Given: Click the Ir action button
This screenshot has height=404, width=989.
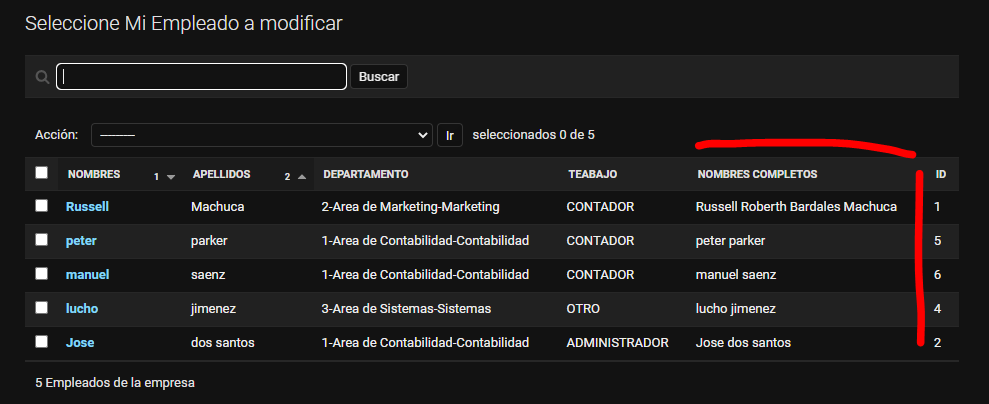Looking at the screenshot, I should pyautogui.click(x=450, y=135).
